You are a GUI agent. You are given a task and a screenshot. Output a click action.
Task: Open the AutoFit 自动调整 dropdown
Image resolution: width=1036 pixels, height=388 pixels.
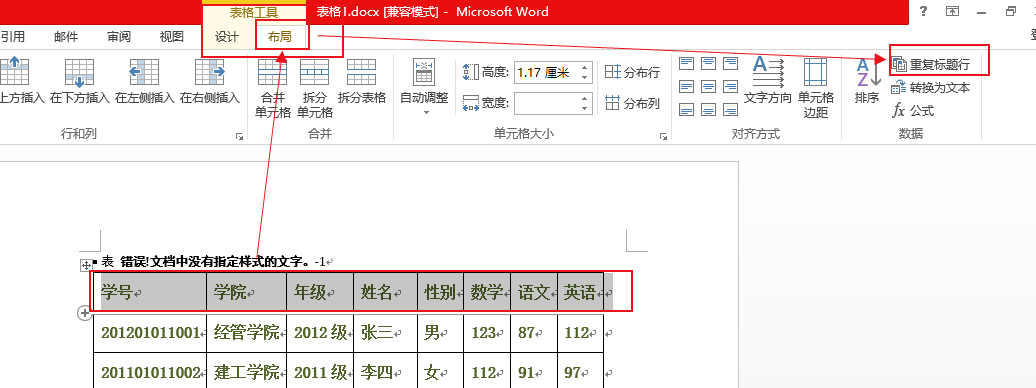pos(424,88)
